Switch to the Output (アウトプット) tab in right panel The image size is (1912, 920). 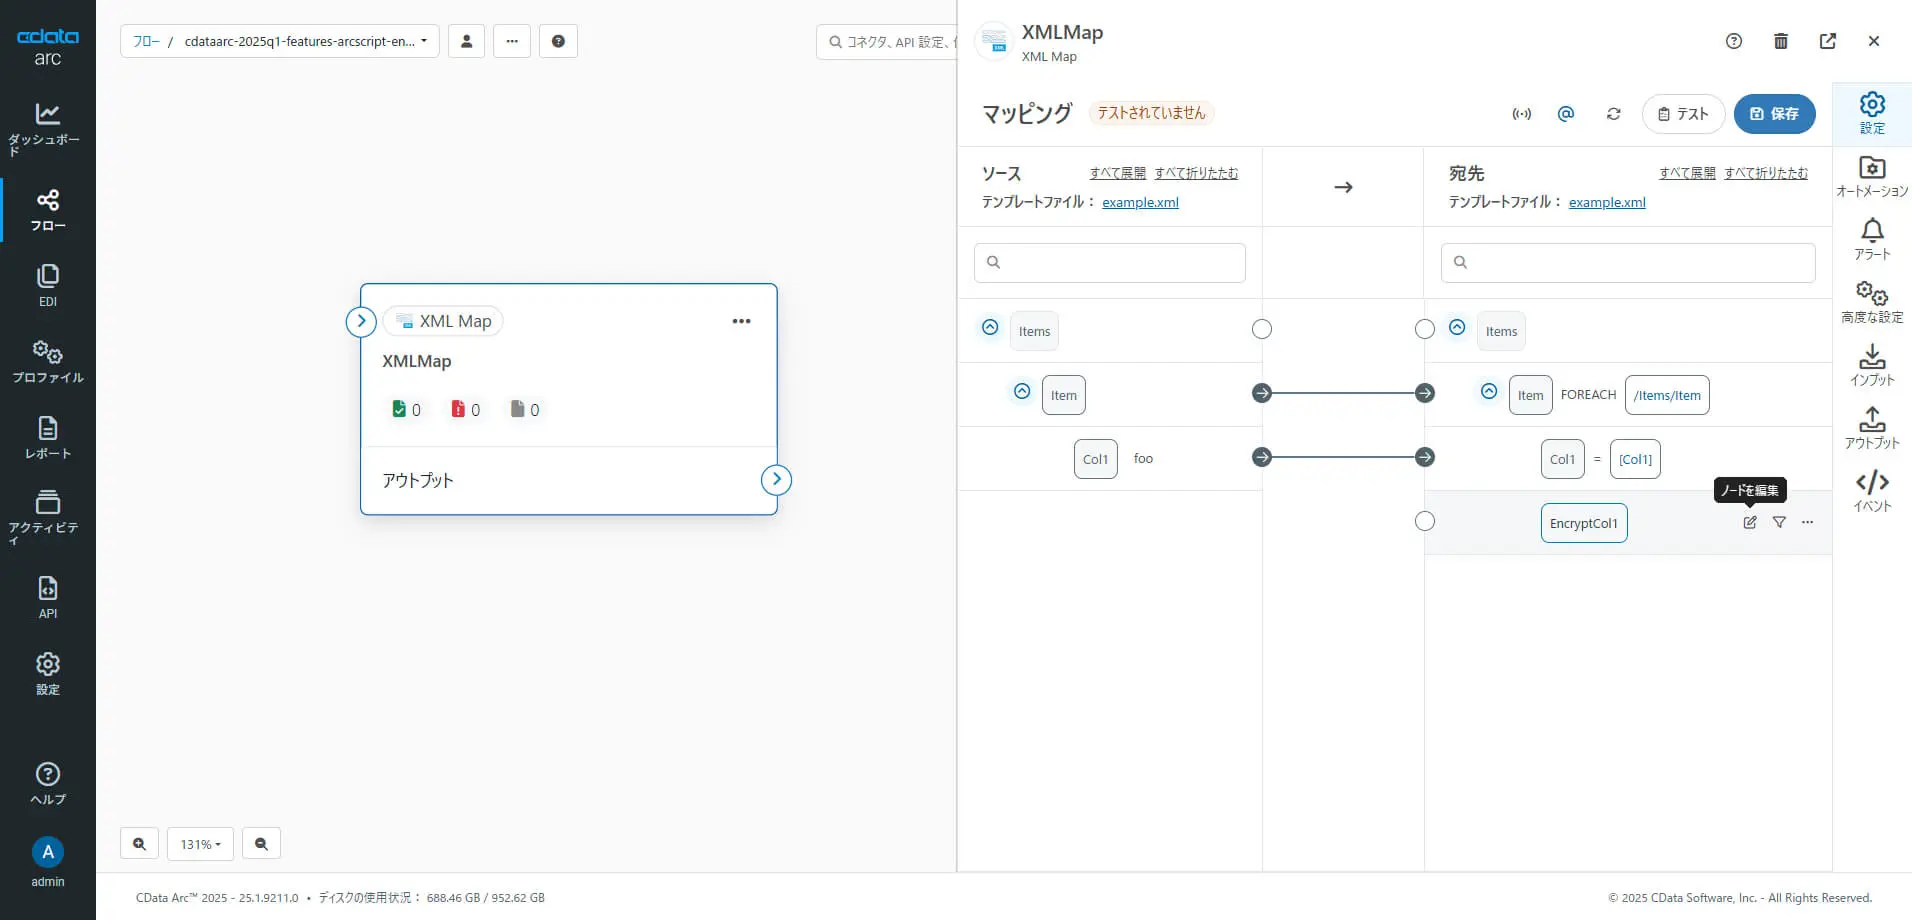pos(1872,429)
